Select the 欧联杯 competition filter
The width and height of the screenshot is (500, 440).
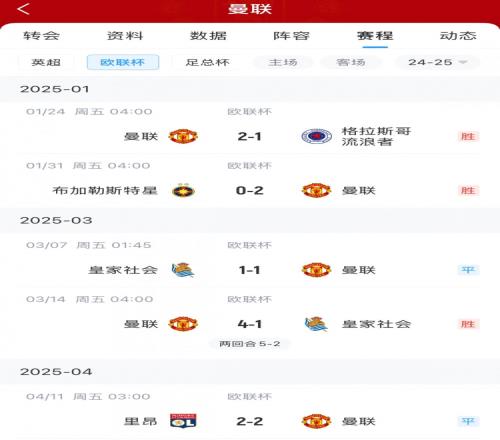click(123, 62)
